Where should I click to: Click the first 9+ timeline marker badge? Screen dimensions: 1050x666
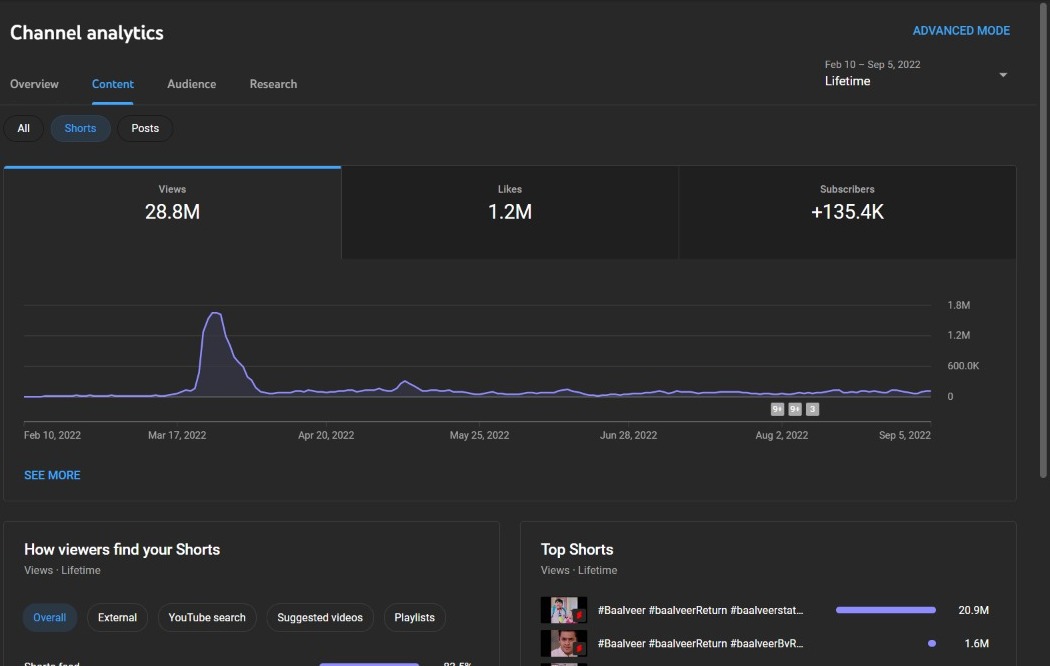(x=777, y=409)
